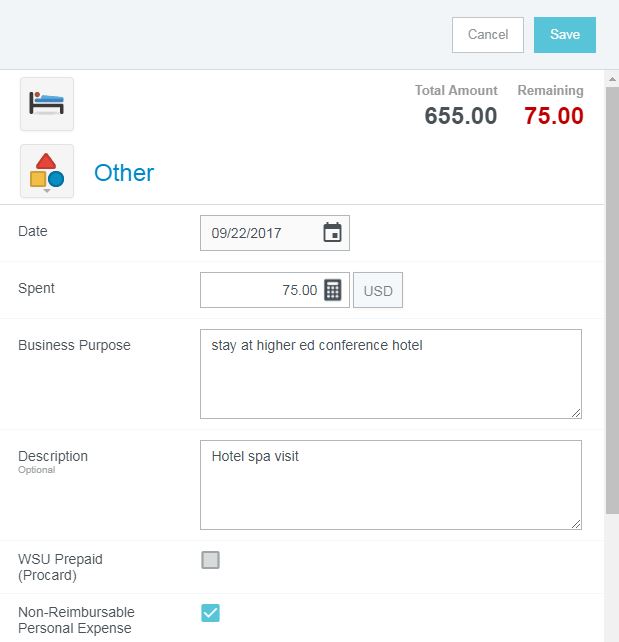The height and width of the screenshot is (642, 619).
Task: Check the WSU Prepaid (Procard) checkbox
Action: pos(210,560)
